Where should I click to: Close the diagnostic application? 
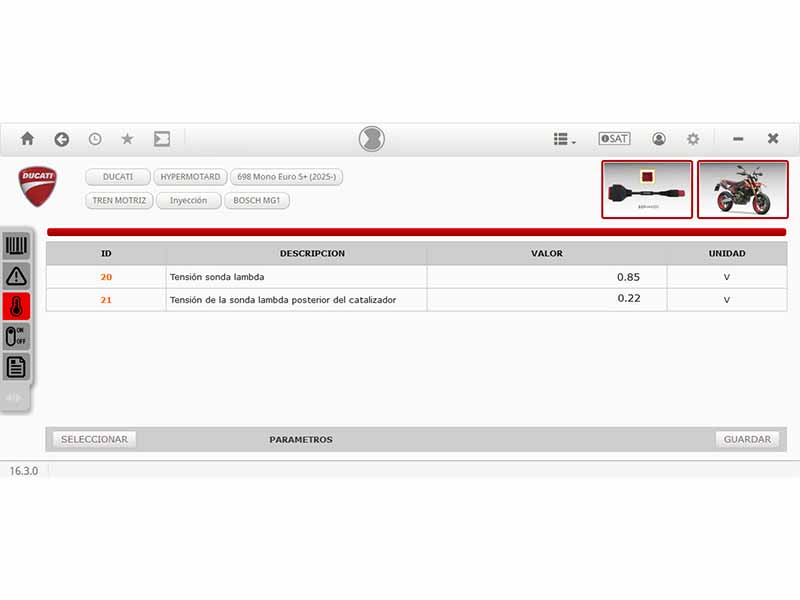[773, 138]
